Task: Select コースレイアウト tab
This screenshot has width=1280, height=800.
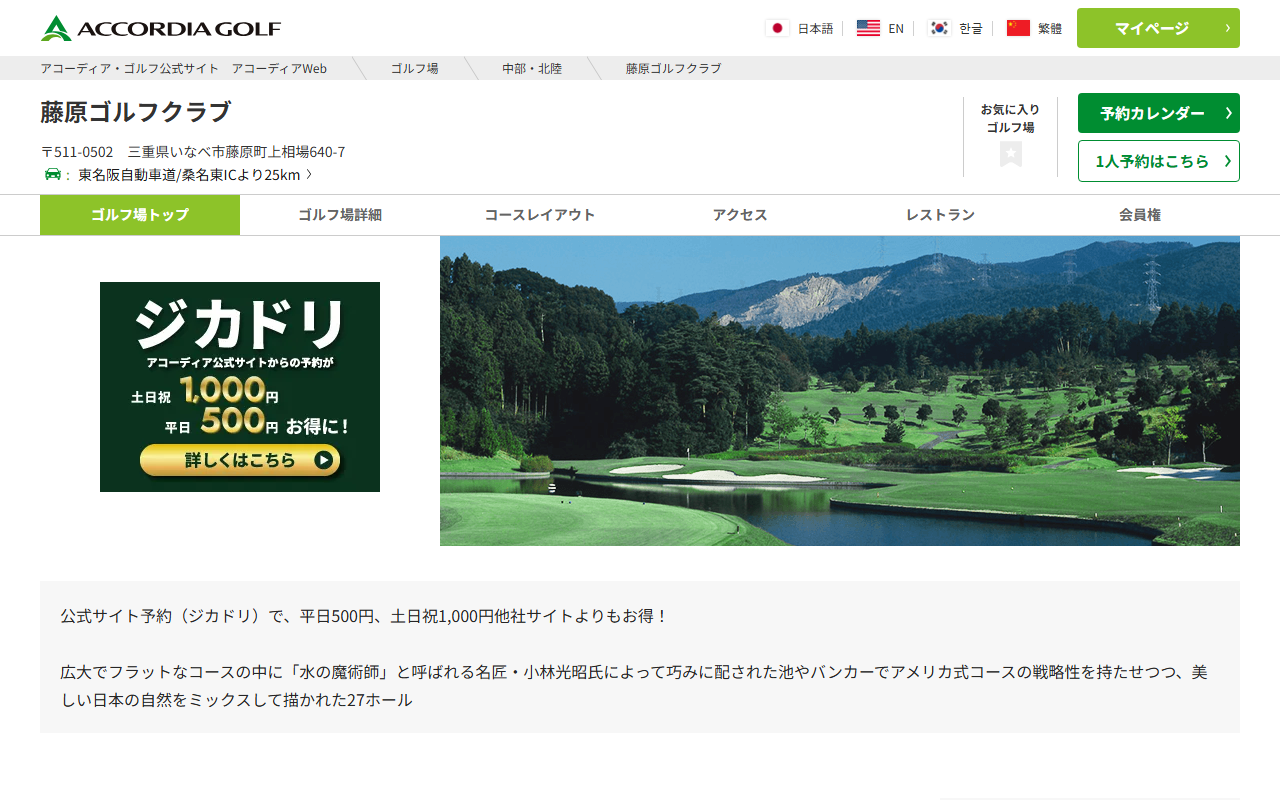Action: tap(540, 215)
